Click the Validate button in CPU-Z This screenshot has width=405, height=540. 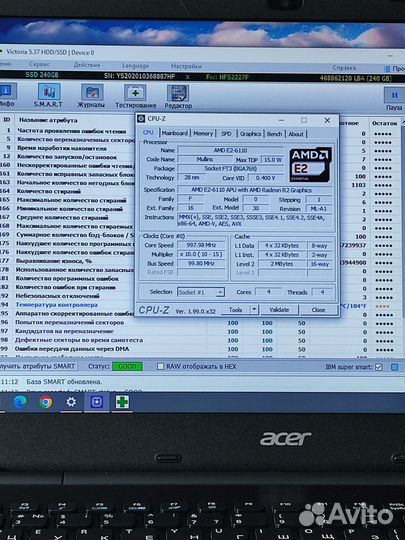pos(279,310)
